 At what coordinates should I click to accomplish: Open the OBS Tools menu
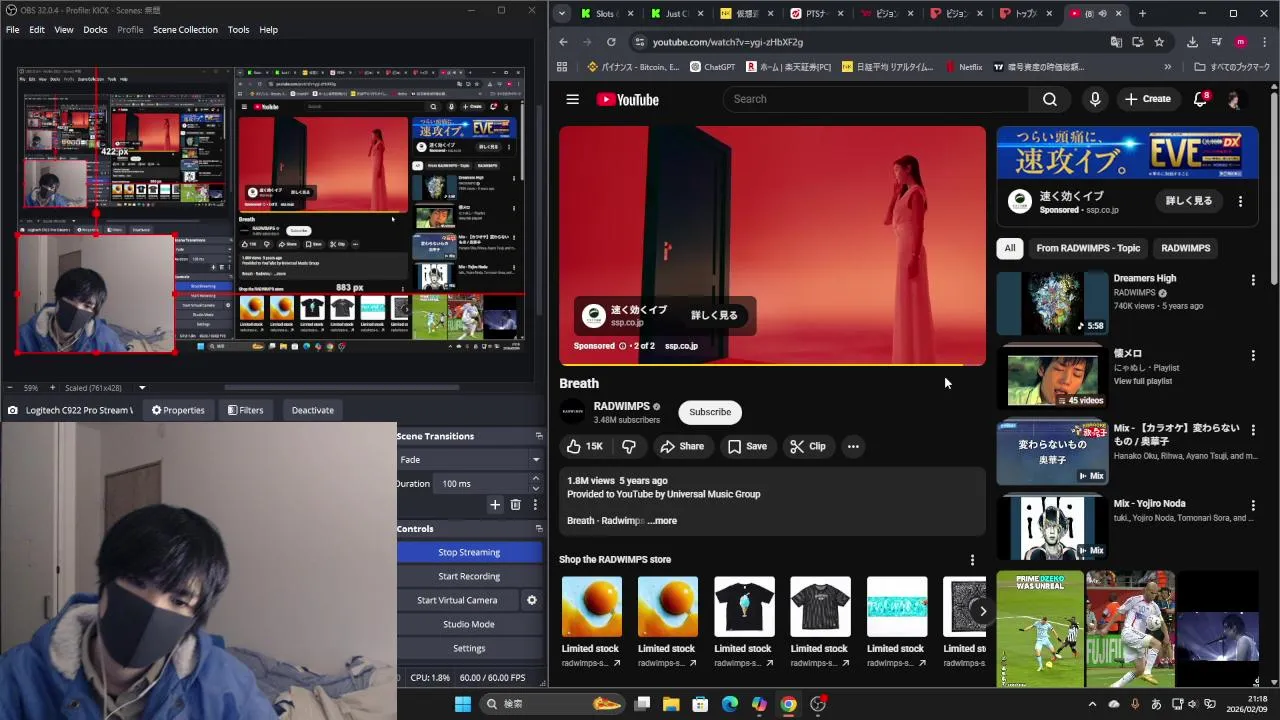[x=238, y=30]
